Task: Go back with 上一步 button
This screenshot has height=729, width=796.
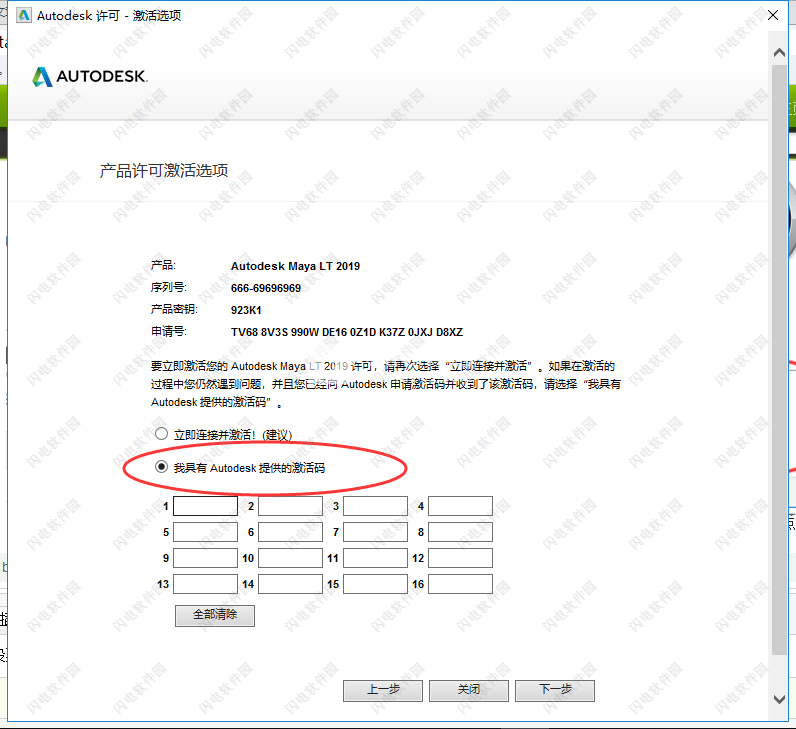Action: click(x=383, y=690)
